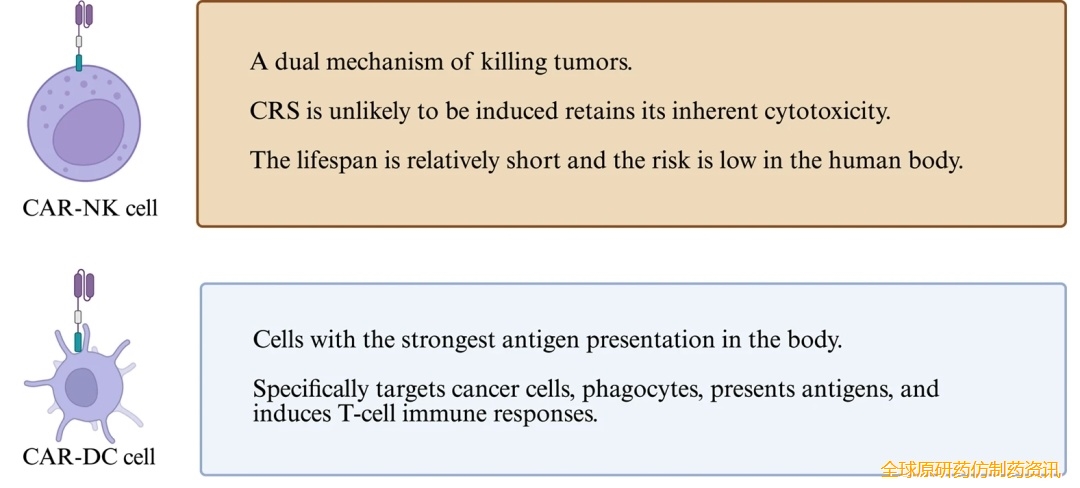Image resolution: width=1080 pixels, height=488 pixels.
Task: Click the teal receptor segment on the DC cell
Action: coord(78,342)
